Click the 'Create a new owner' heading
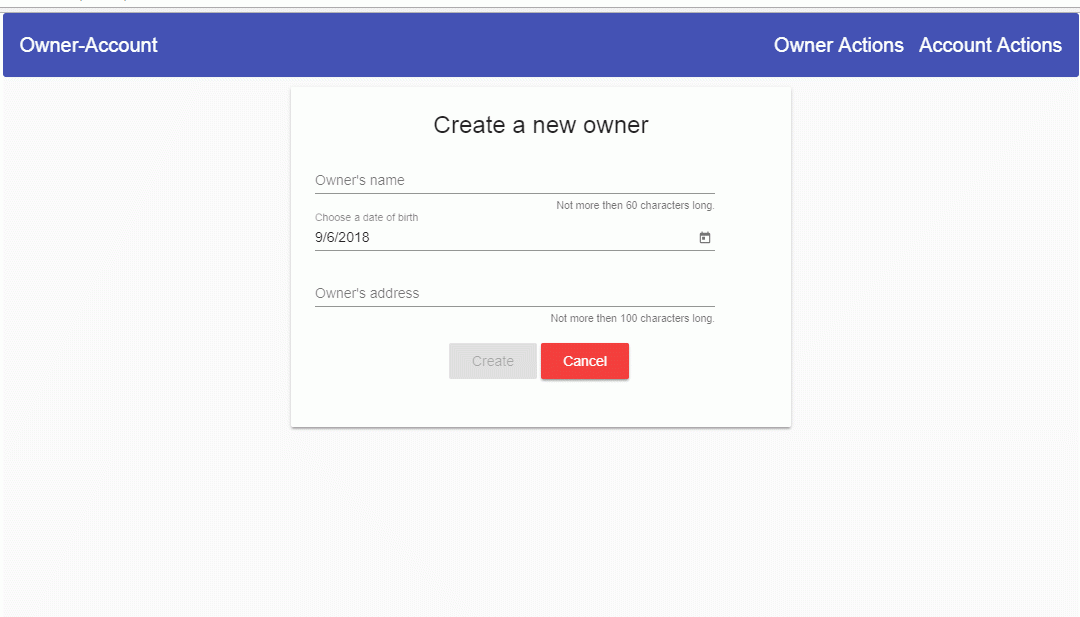This screenshot has height=617, width=1080. coord(541,125)
